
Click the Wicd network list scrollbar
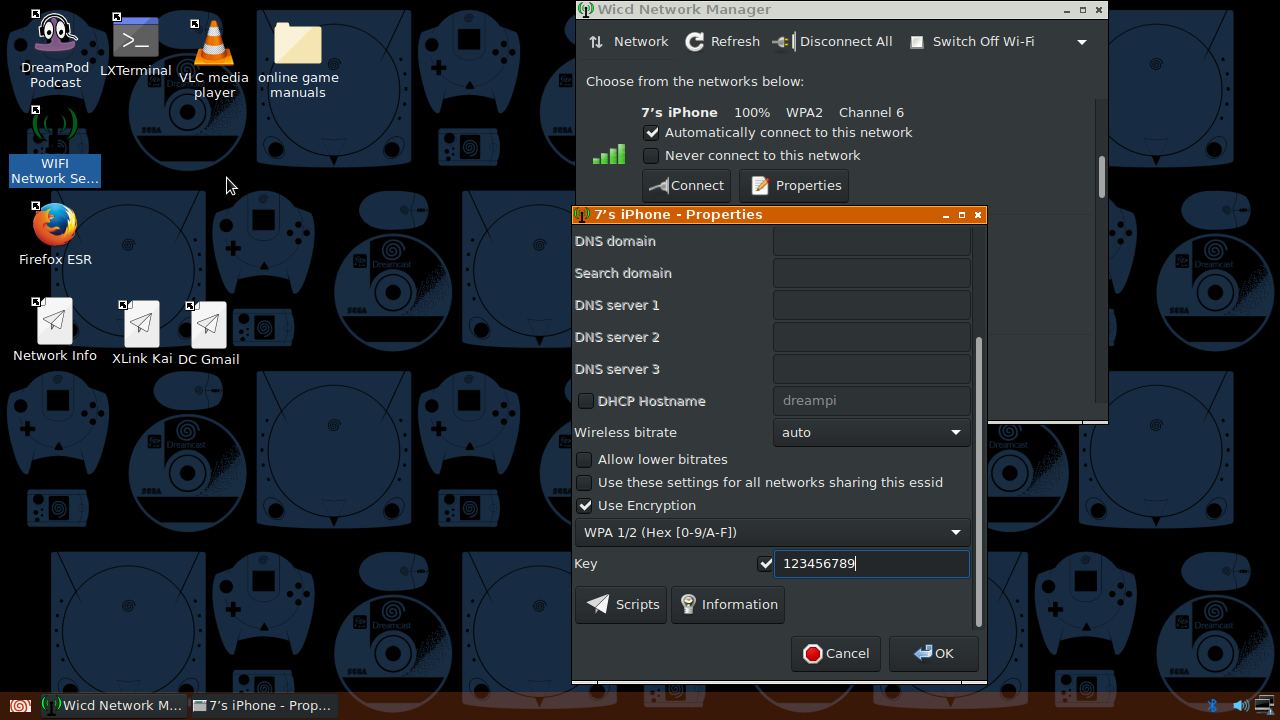1102,177
